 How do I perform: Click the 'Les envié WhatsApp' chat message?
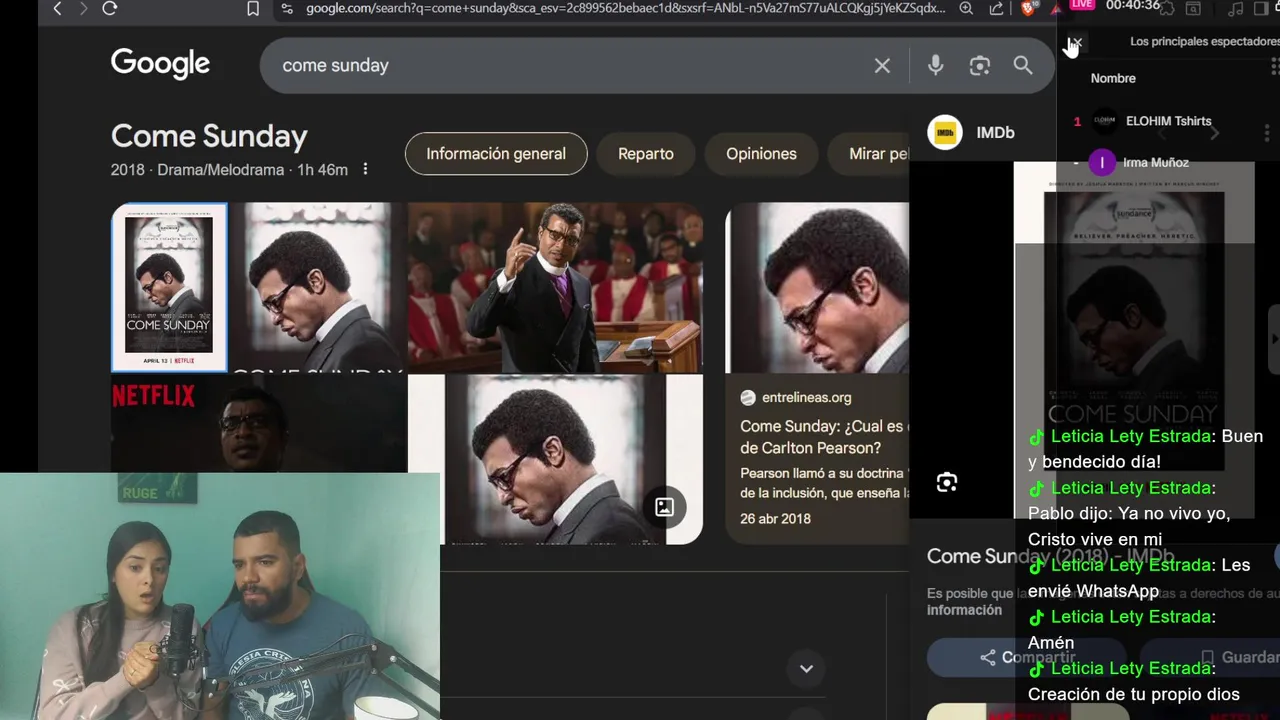(1139, 578)
